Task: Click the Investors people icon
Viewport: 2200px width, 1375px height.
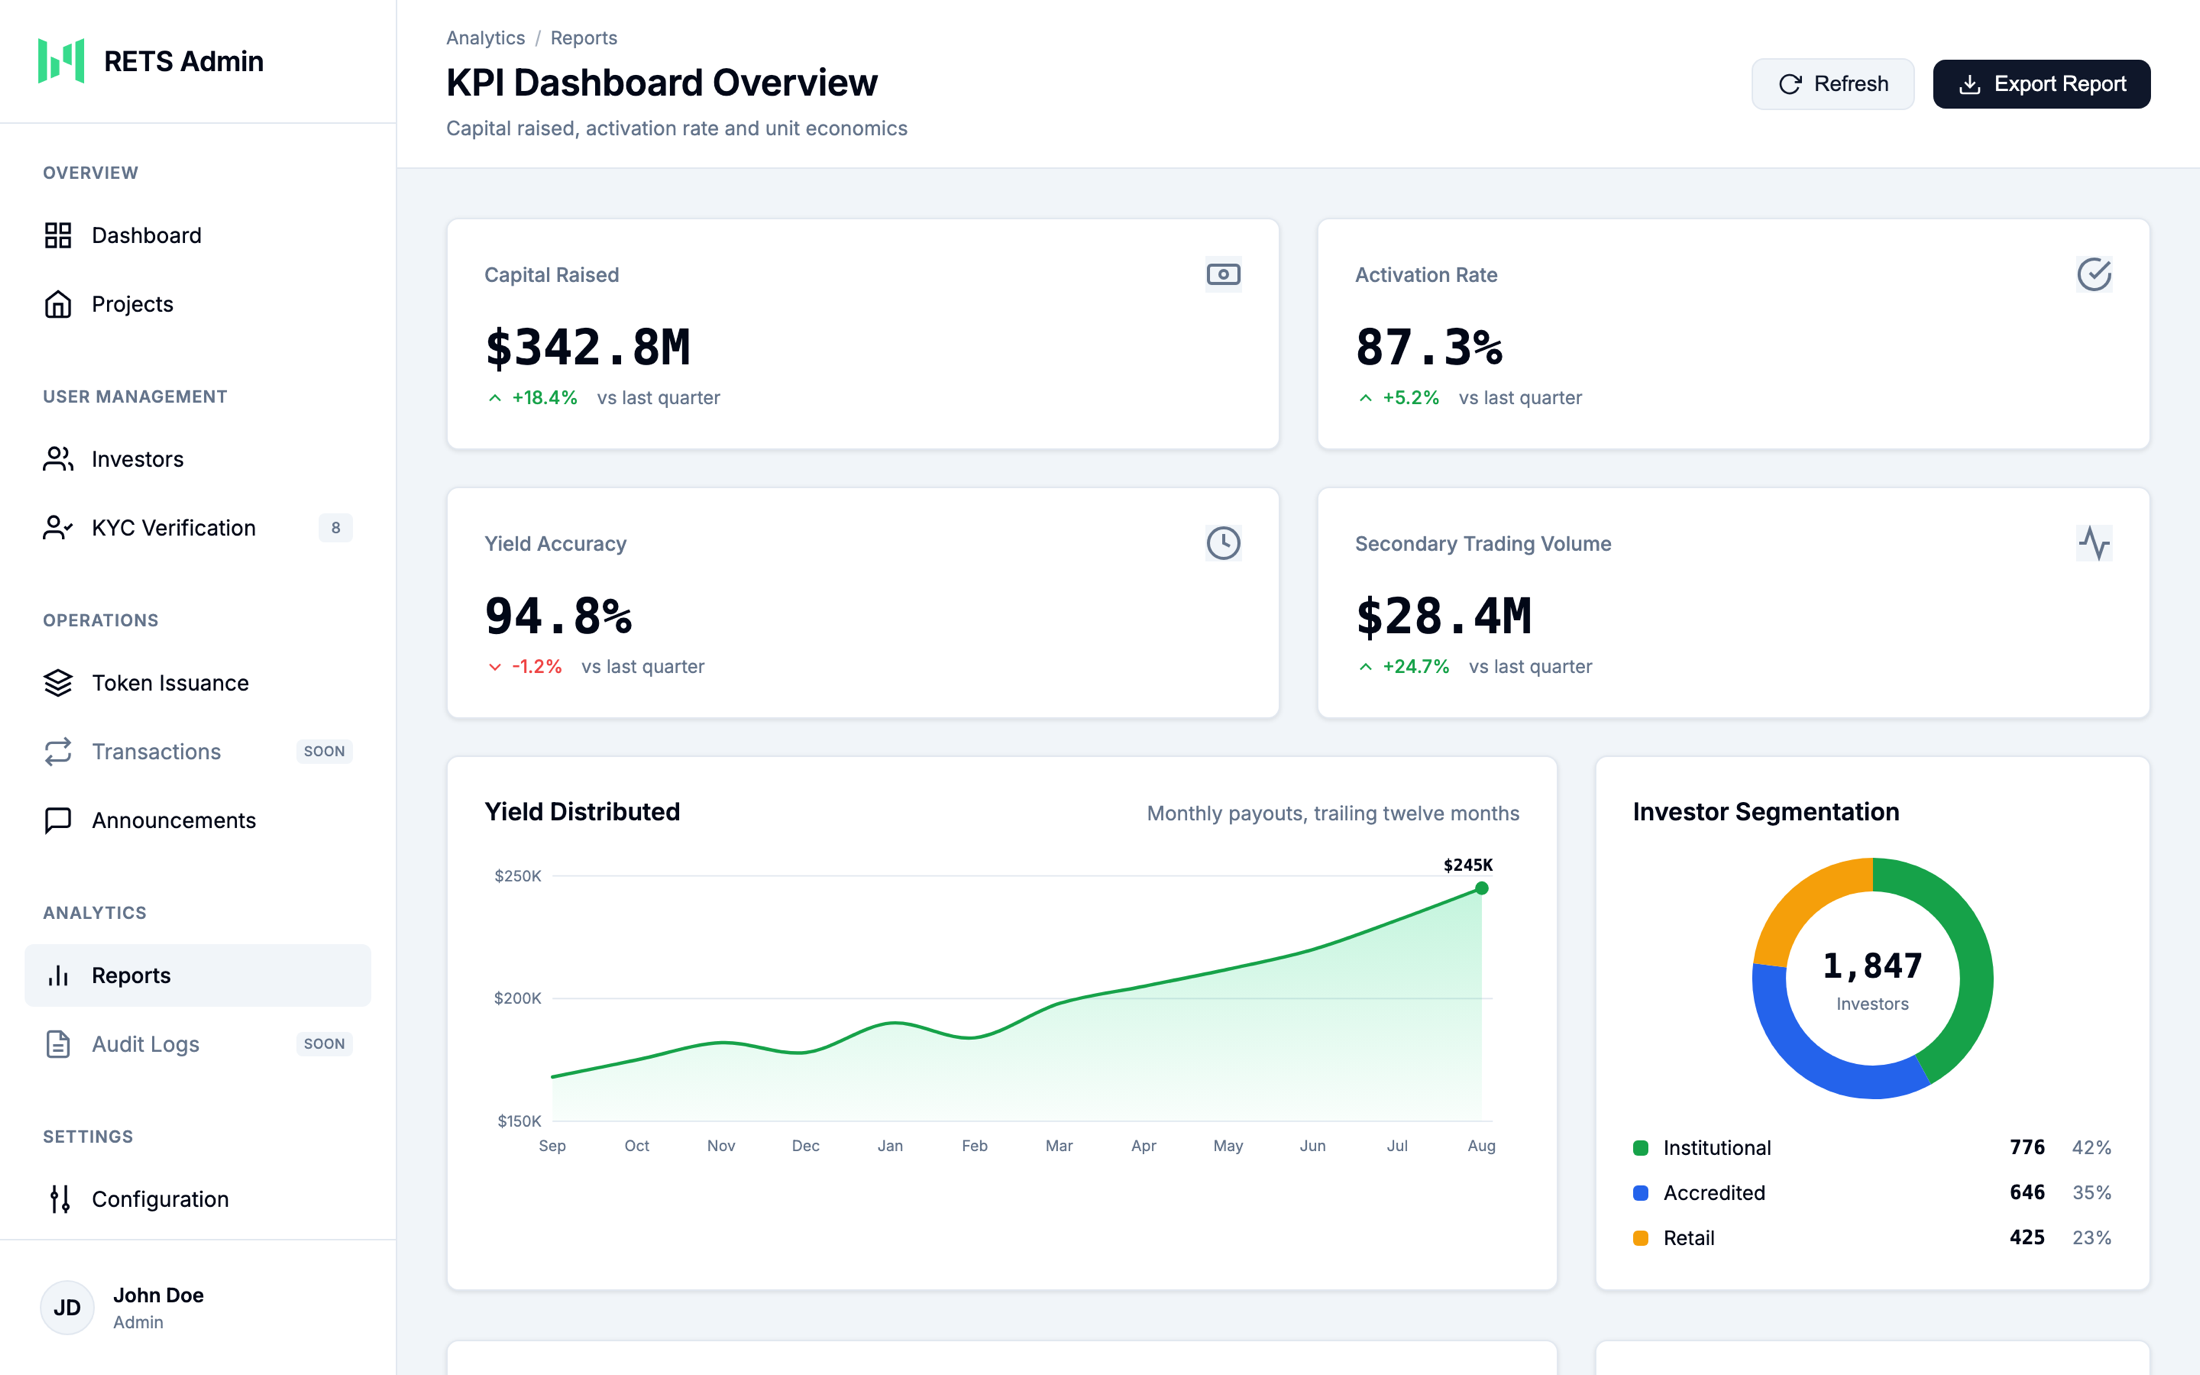Action: [58, 459]
